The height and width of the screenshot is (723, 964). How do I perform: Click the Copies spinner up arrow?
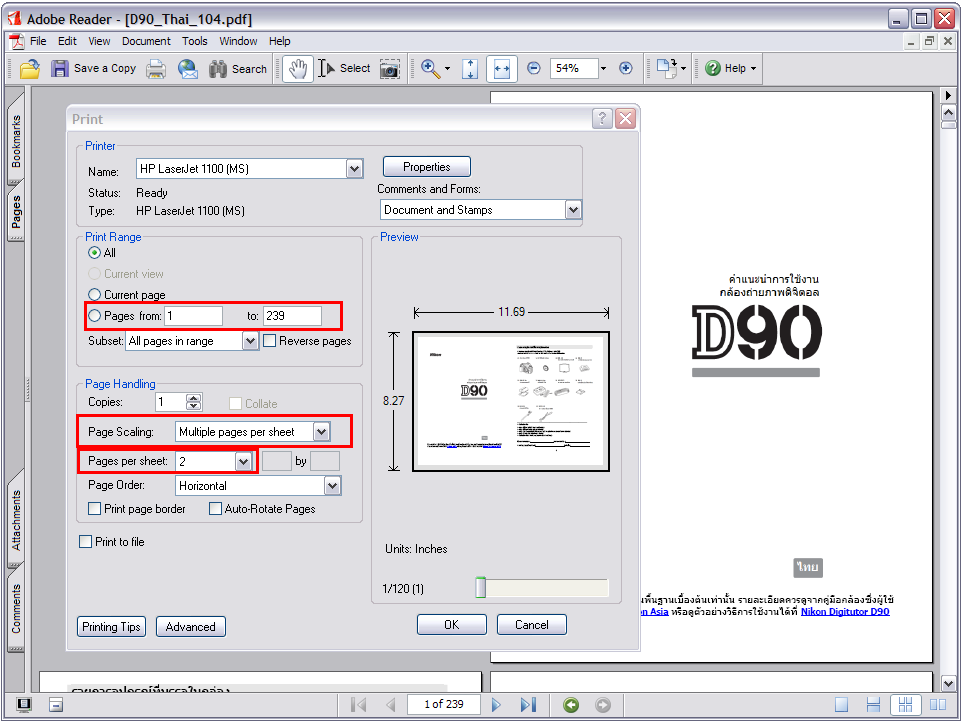tap(193, 398)
